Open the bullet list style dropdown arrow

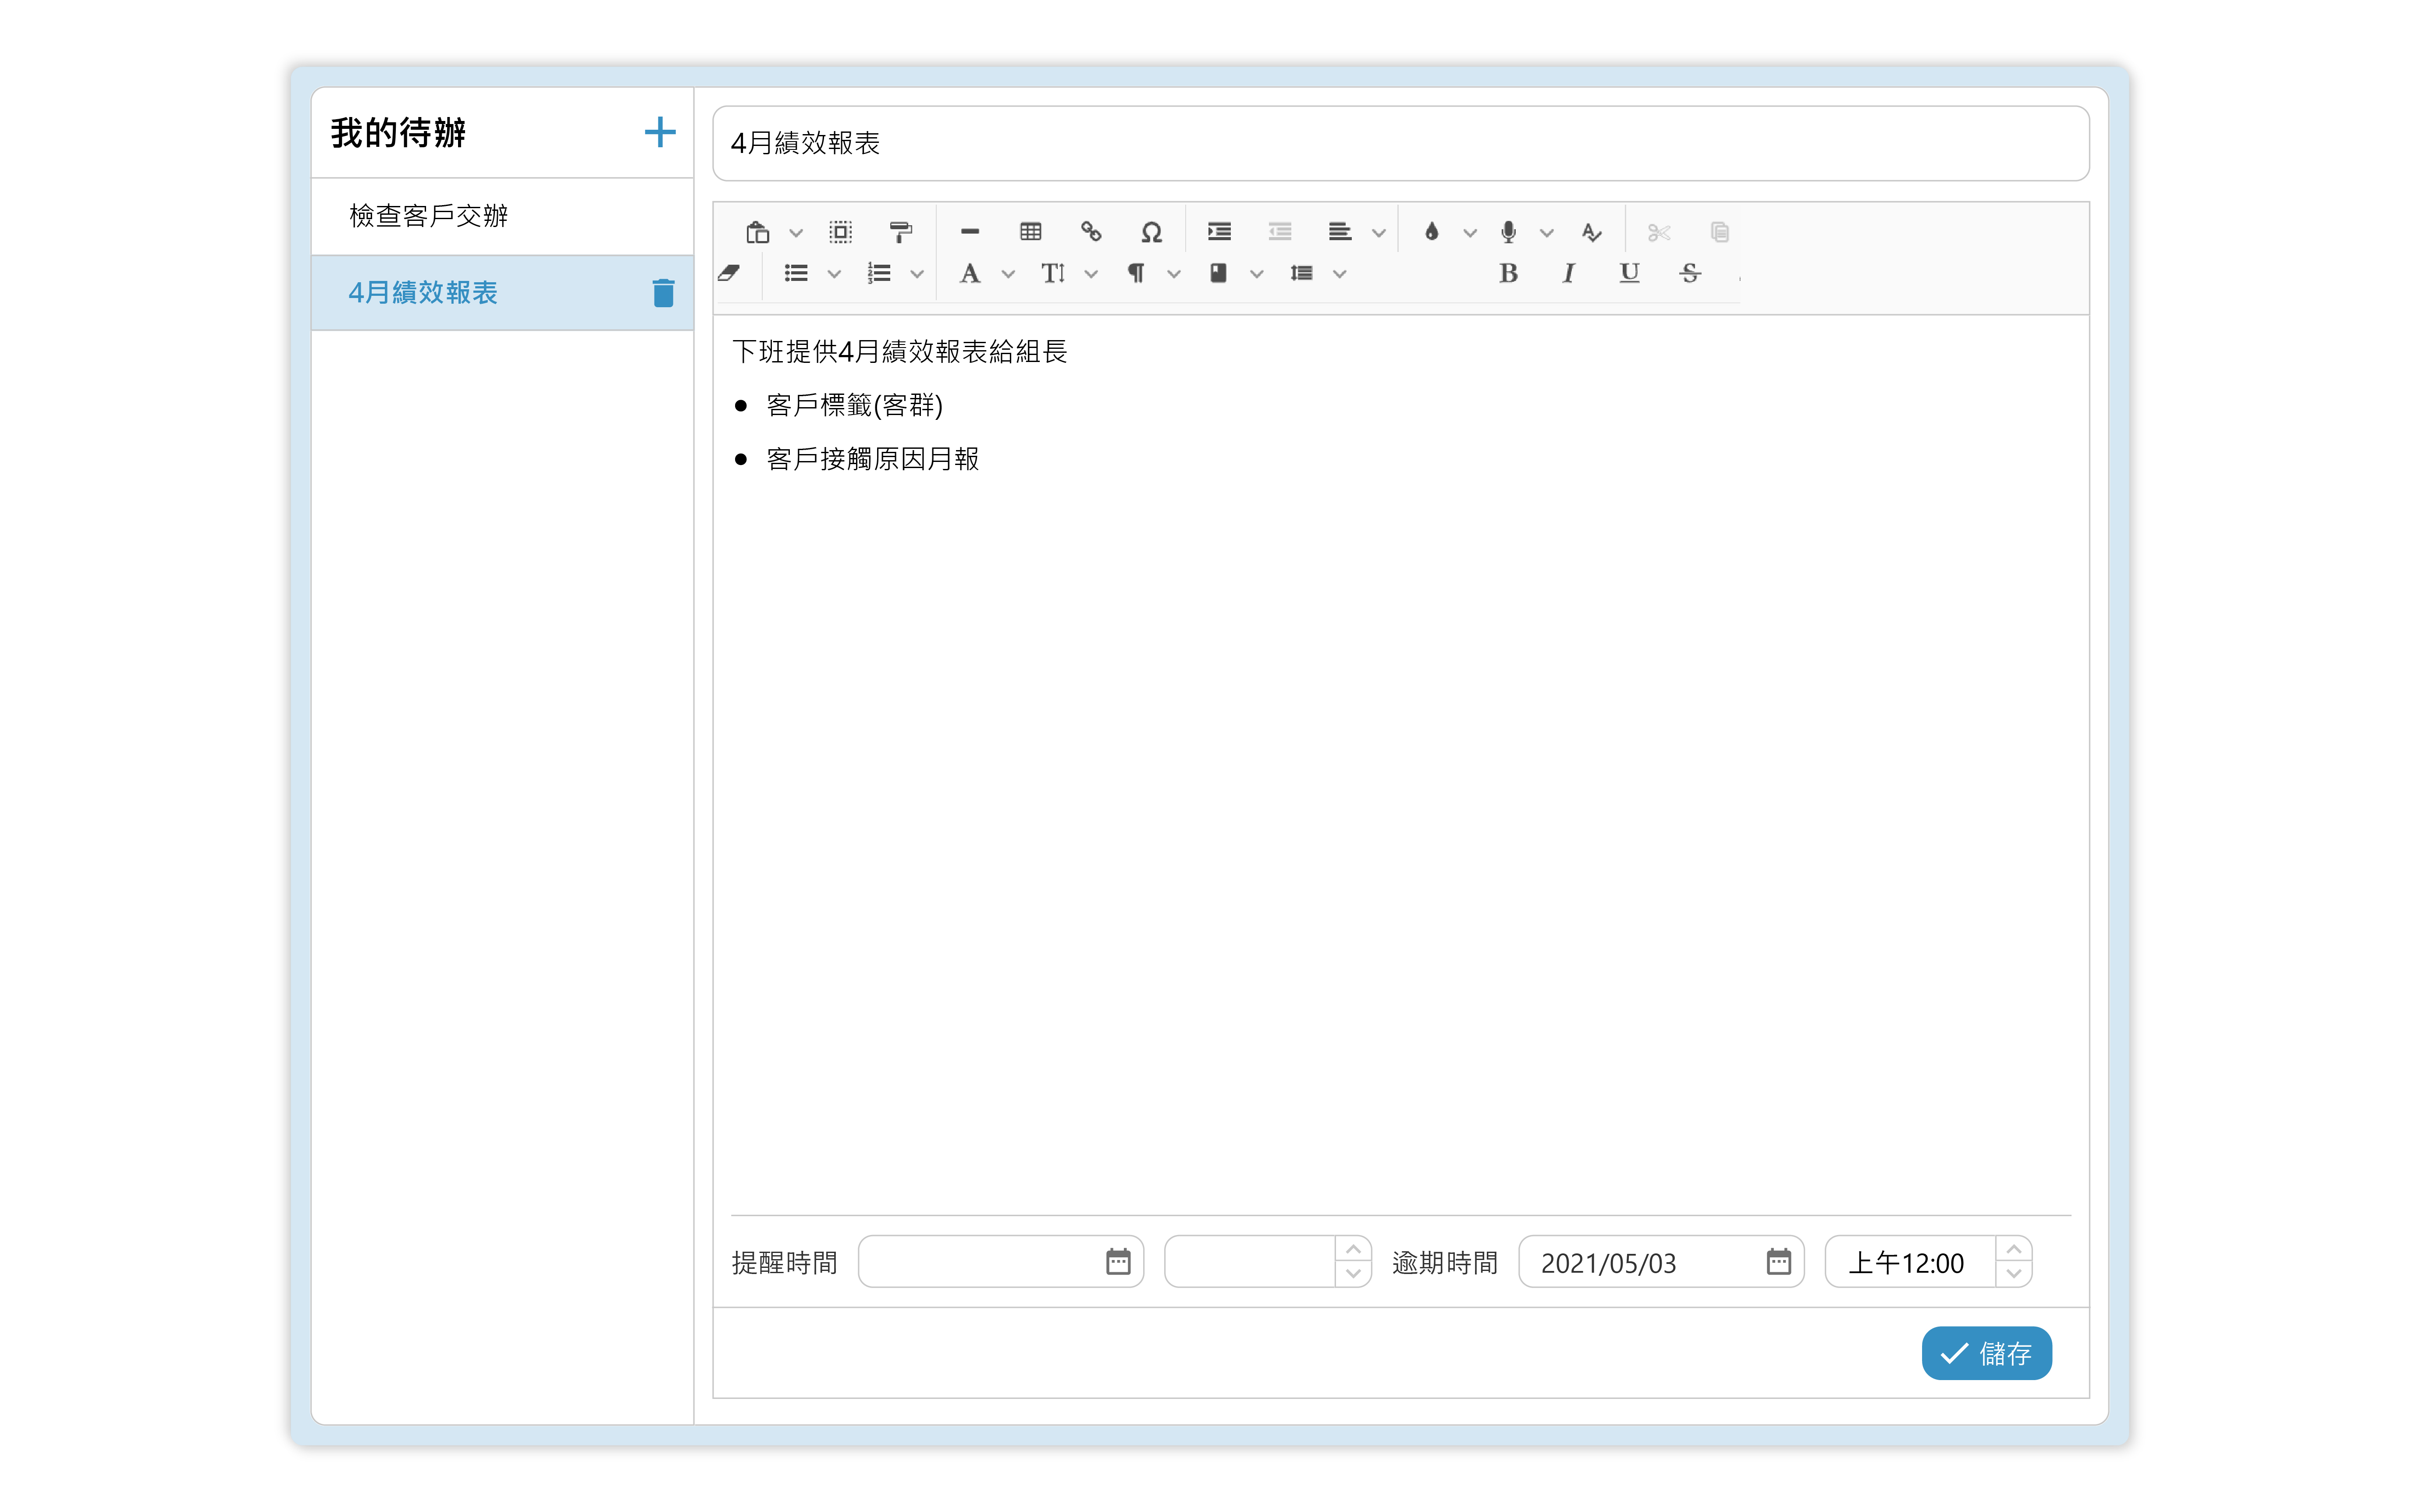(834, 274)
